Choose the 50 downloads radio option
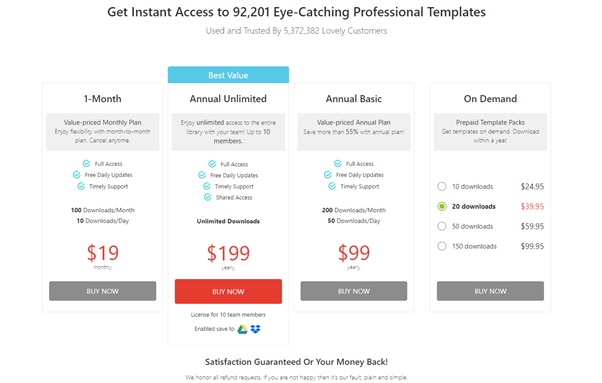Screen dimensions: 602x383 click(442, 226)
